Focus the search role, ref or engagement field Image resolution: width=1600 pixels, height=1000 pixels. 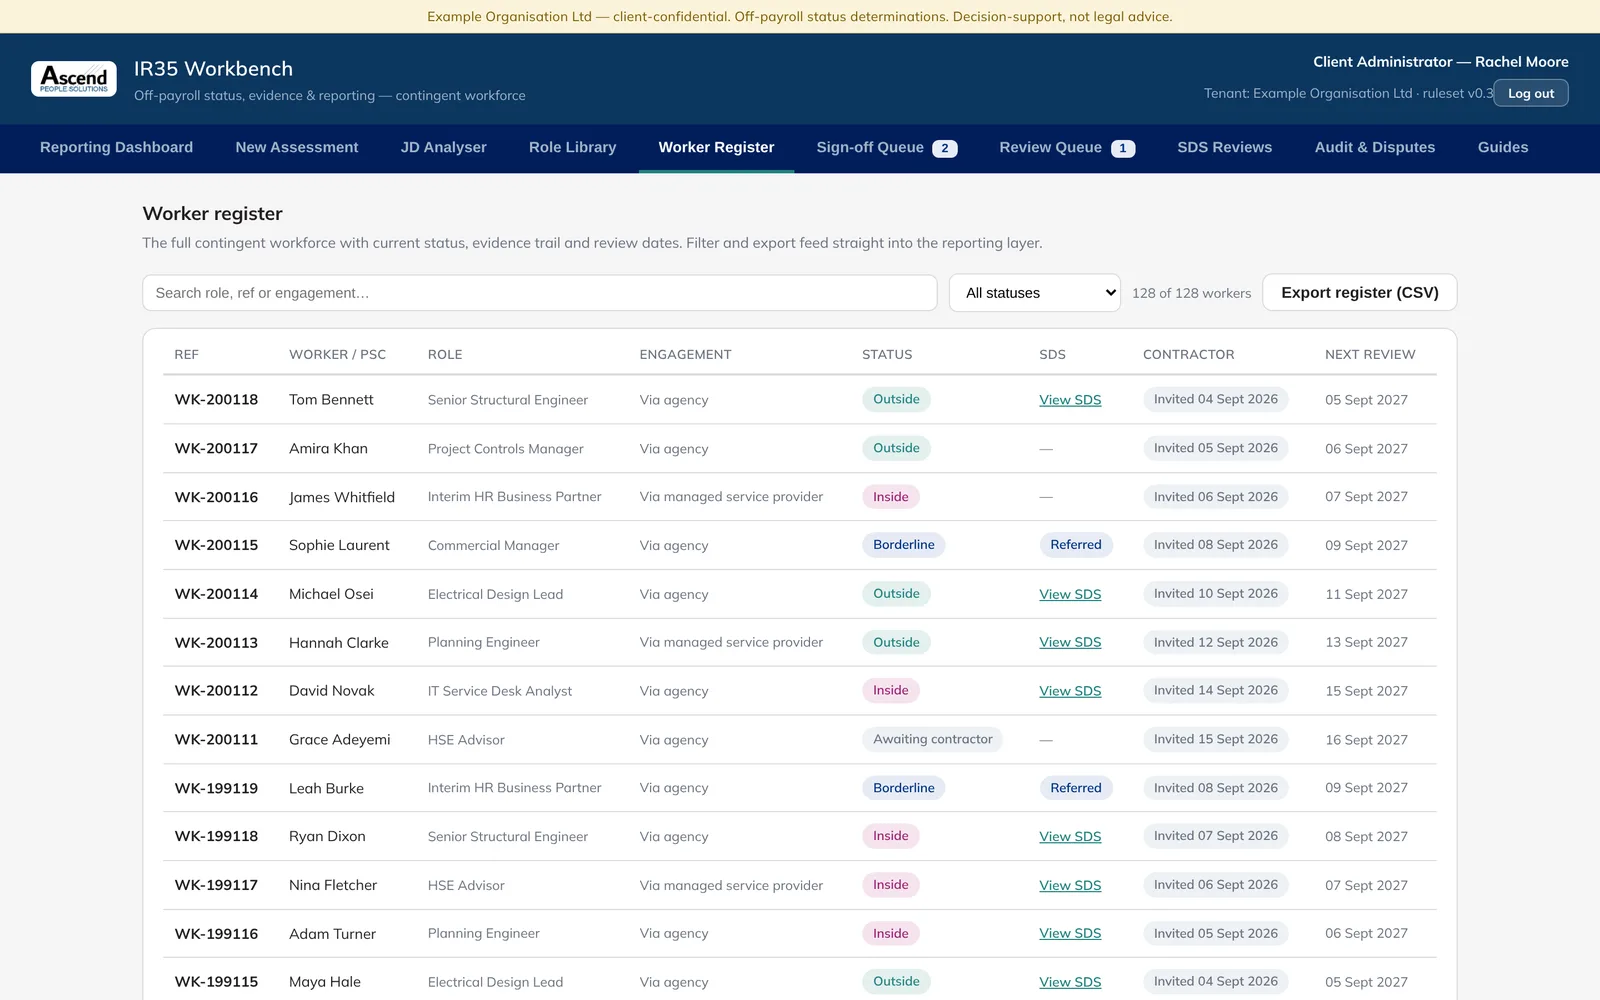point(540,293)
